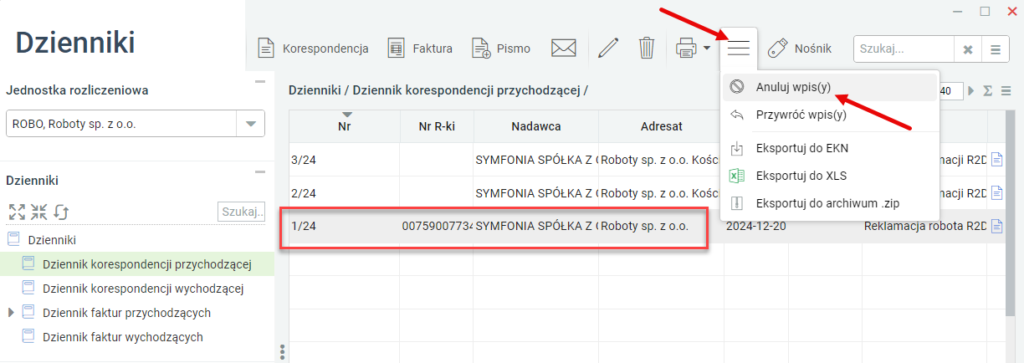This screenshot has height=363, width=1024.
Task: Click the Pismo toolbar button
Action: coord(502,48)
